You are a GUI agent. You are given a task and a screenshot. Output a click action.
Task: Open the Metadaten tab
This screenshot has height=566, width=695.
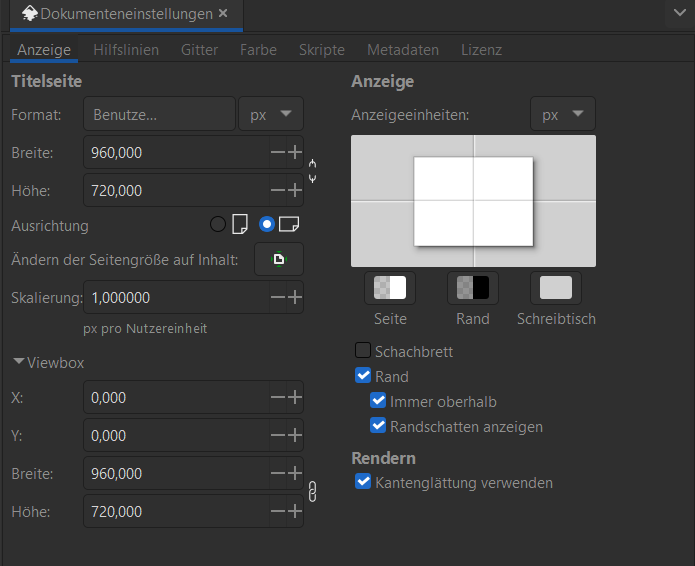tap(403, 50)
